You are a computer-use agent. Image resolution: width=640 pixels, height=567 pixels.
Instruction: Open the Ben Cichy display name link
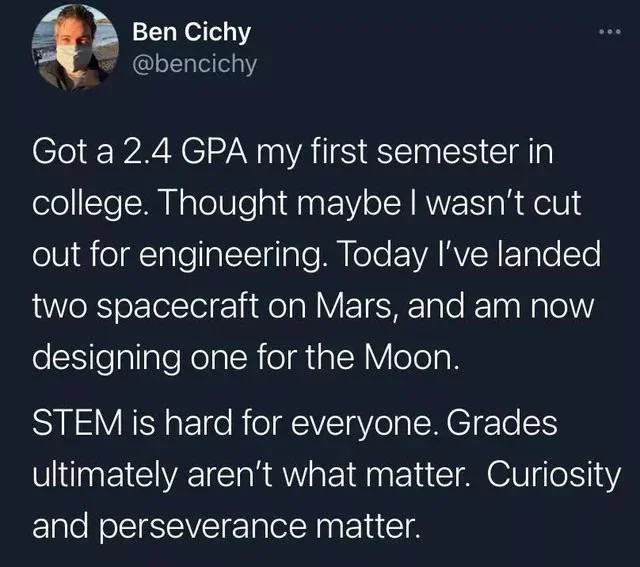click(x=191, y=32)
